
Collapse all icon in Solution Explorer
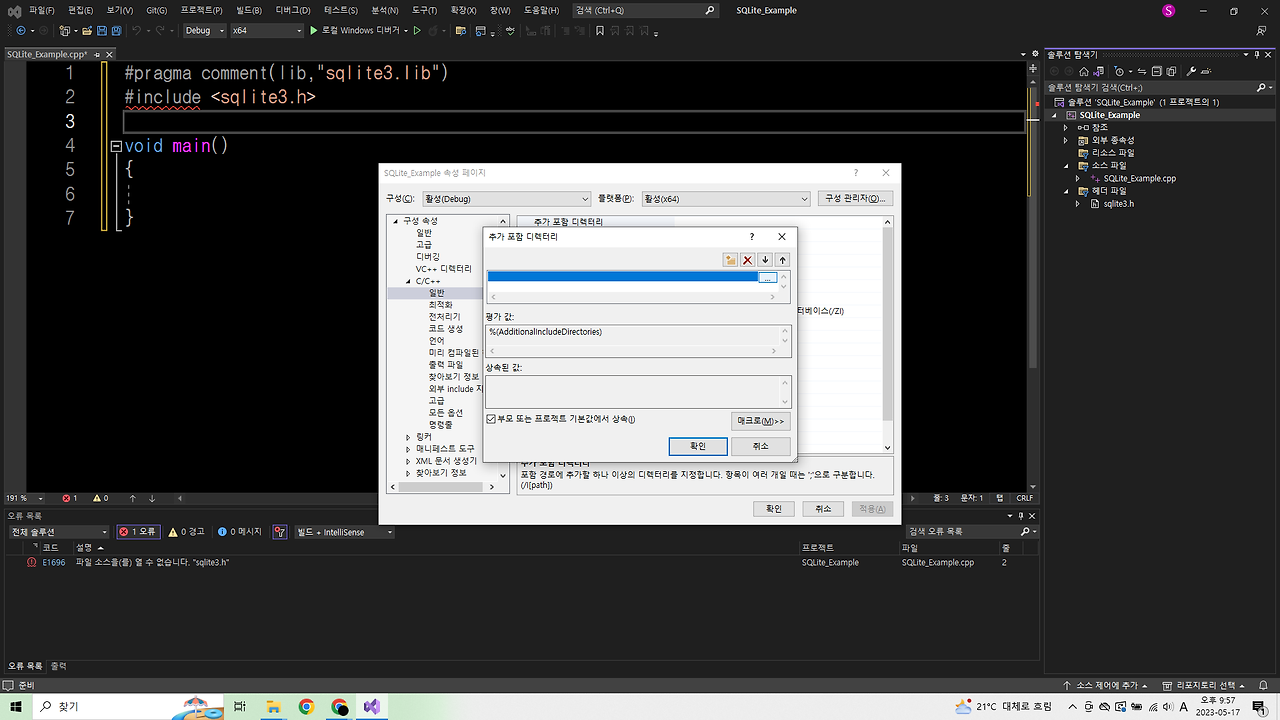click(1157, 72)
